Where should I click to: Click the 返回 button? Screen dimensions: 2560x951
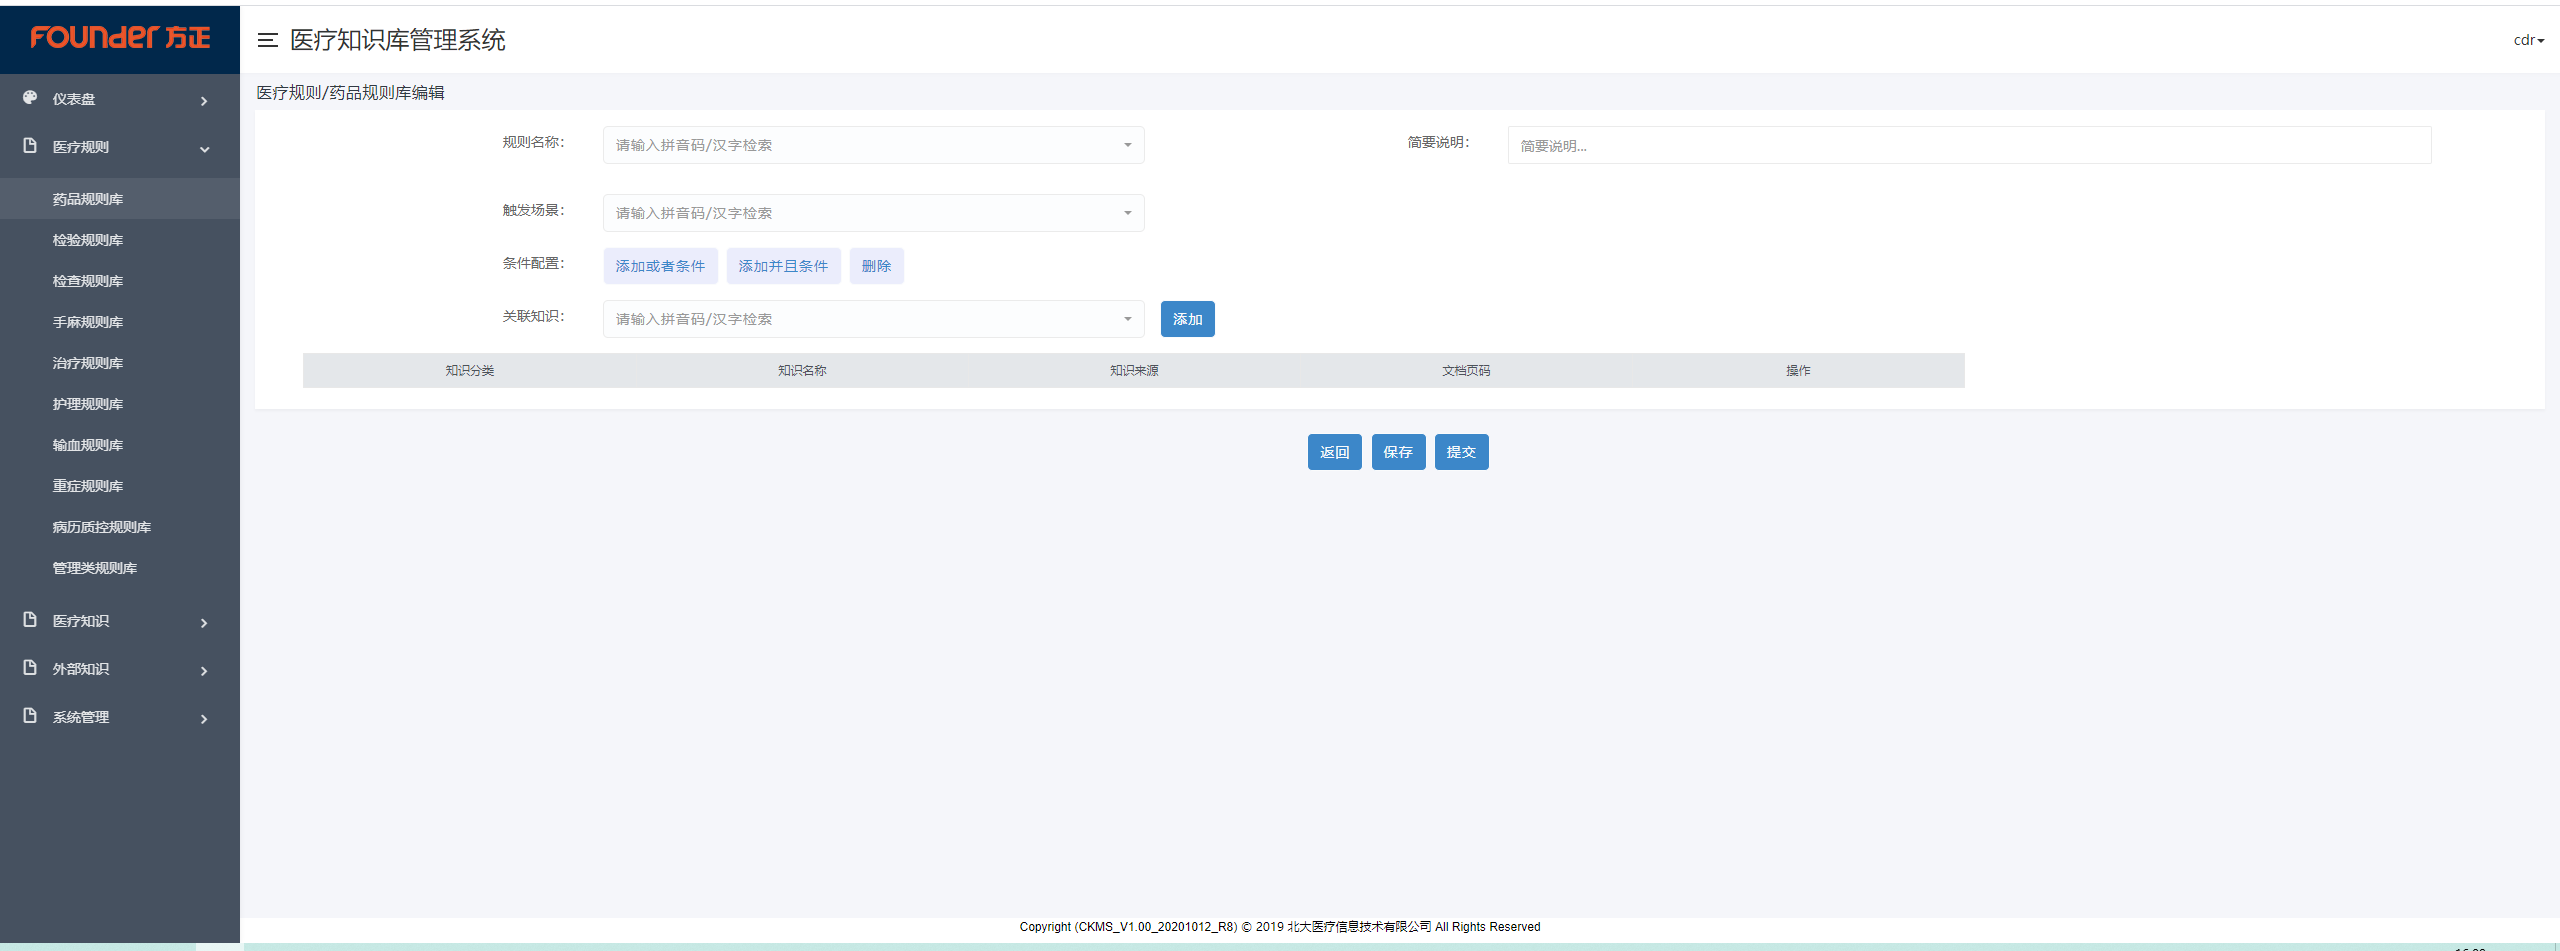point(1334,452)
